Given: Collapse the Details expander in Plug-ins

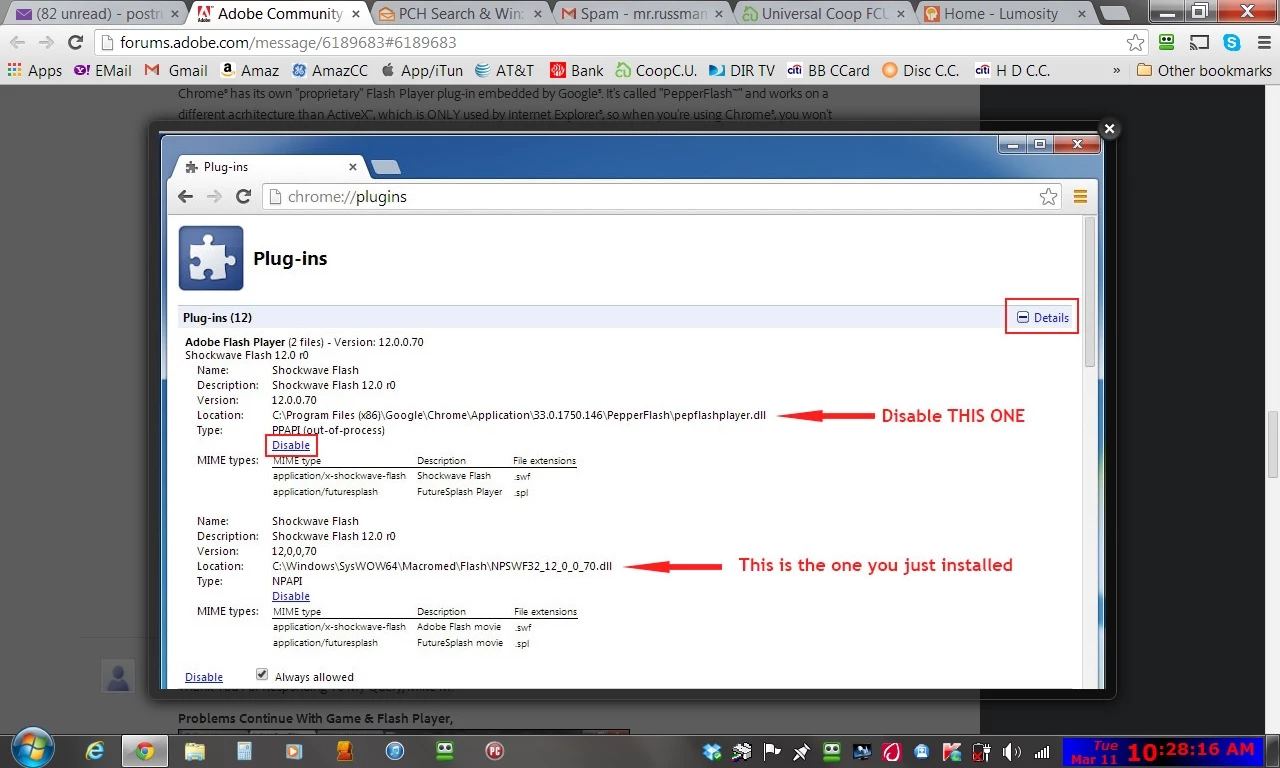Looking at the screenshot, I should coord(1042,317).
